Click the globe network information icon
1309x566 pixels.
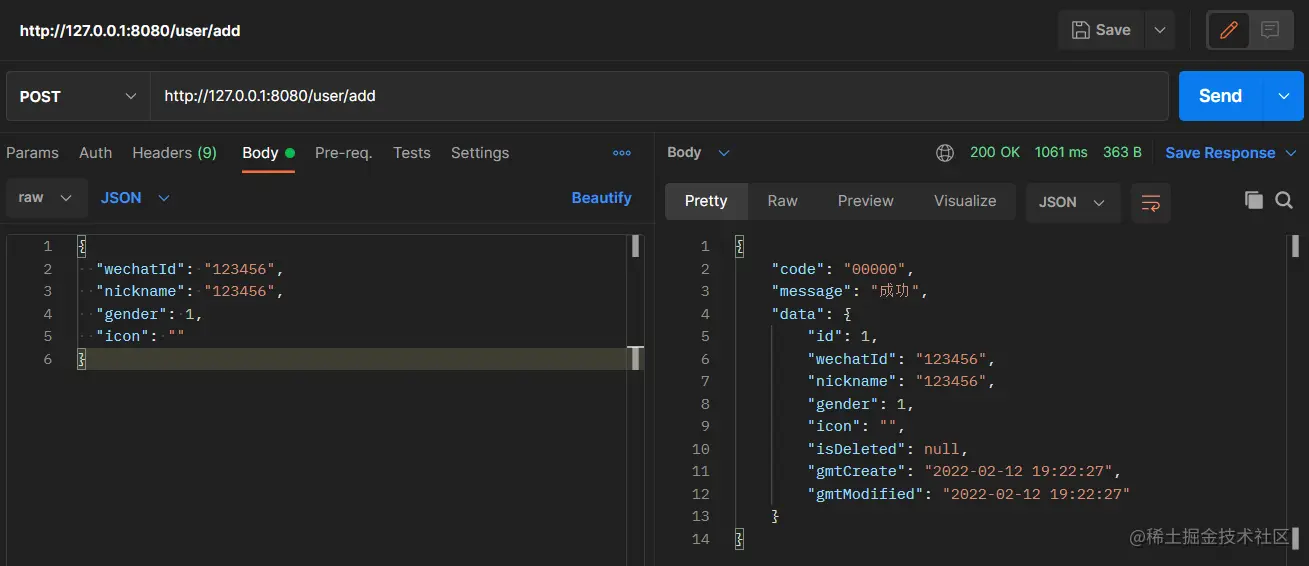(x=945, y=153)
